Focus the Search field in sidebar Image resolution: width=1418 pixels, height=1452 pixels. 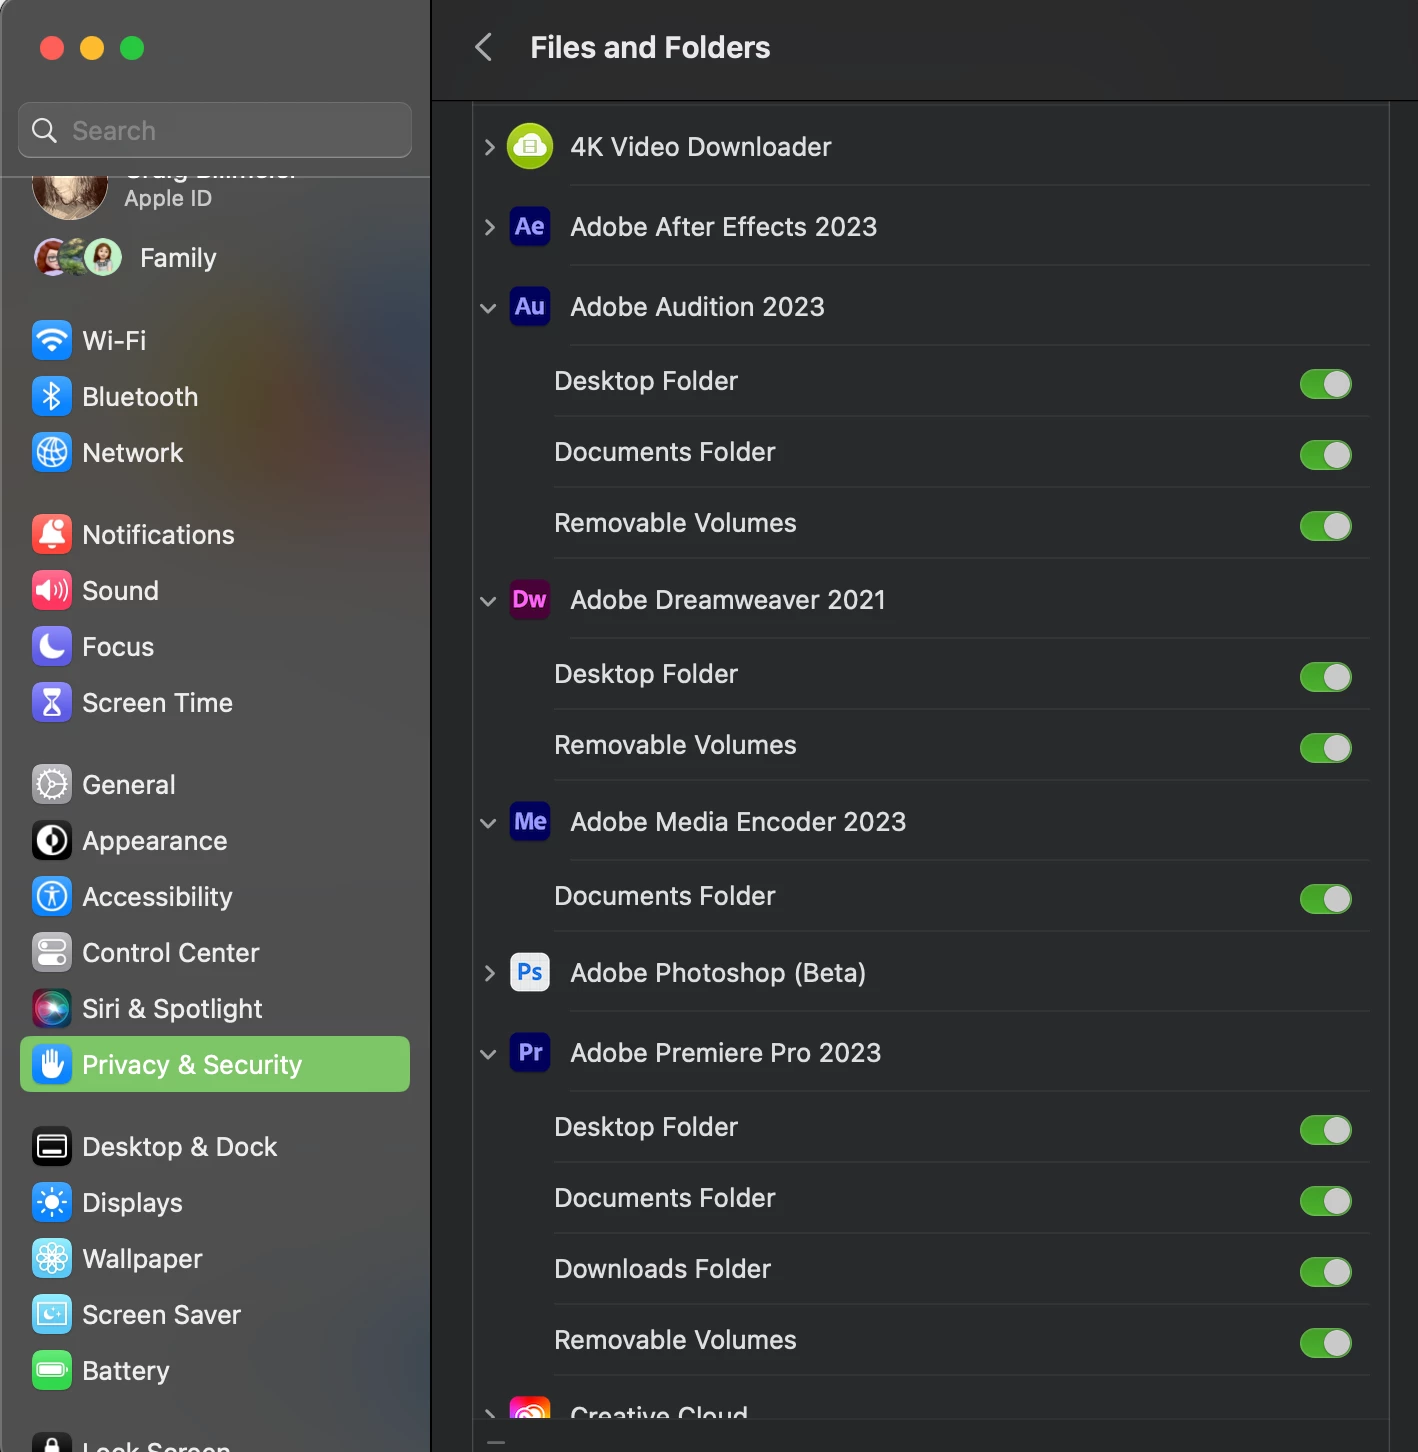pos(215,130)
